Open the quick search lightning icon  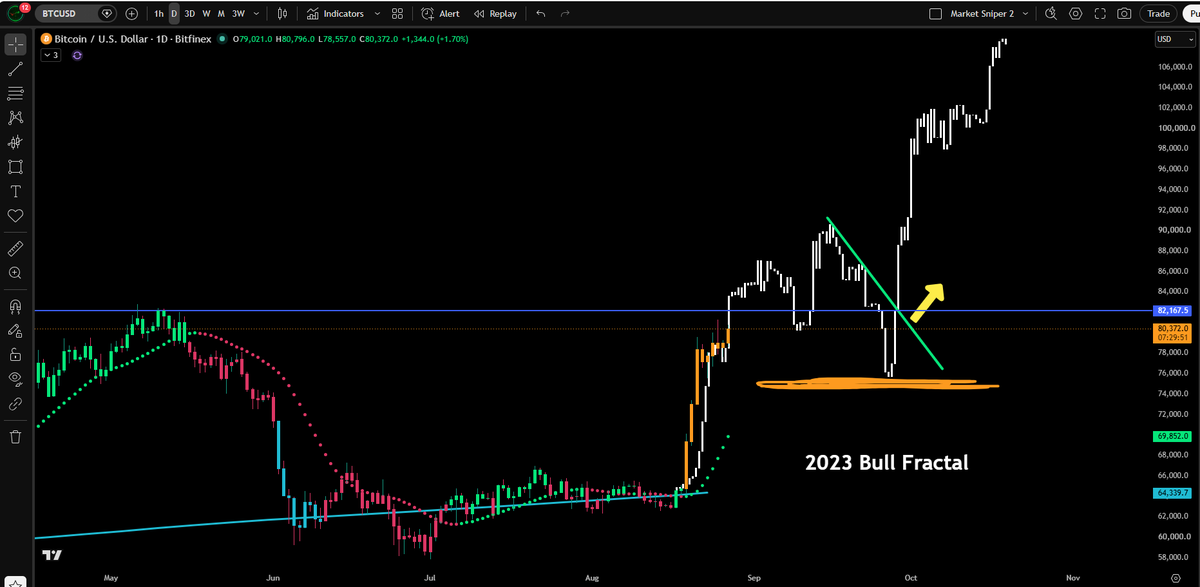coord(1052,14)
